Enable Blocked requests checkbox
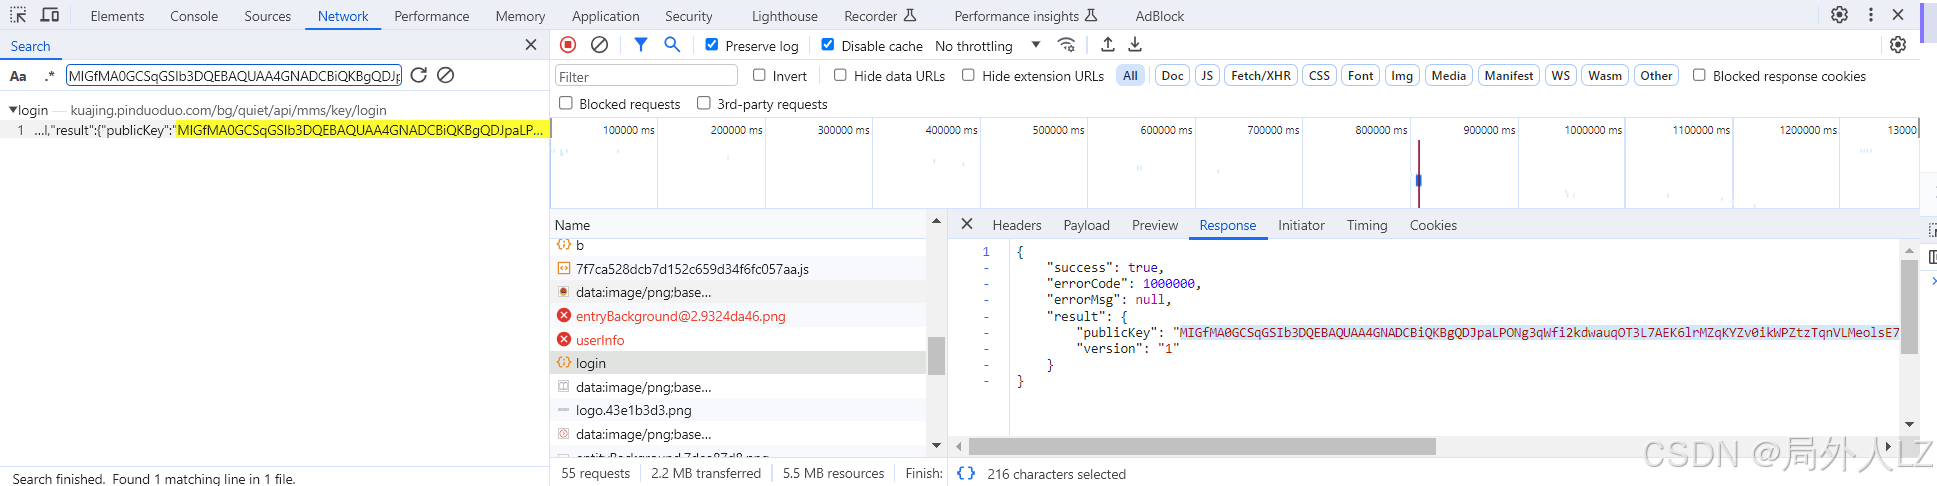This screenshot has height=486, width=1937. click(x=566, y=103)
